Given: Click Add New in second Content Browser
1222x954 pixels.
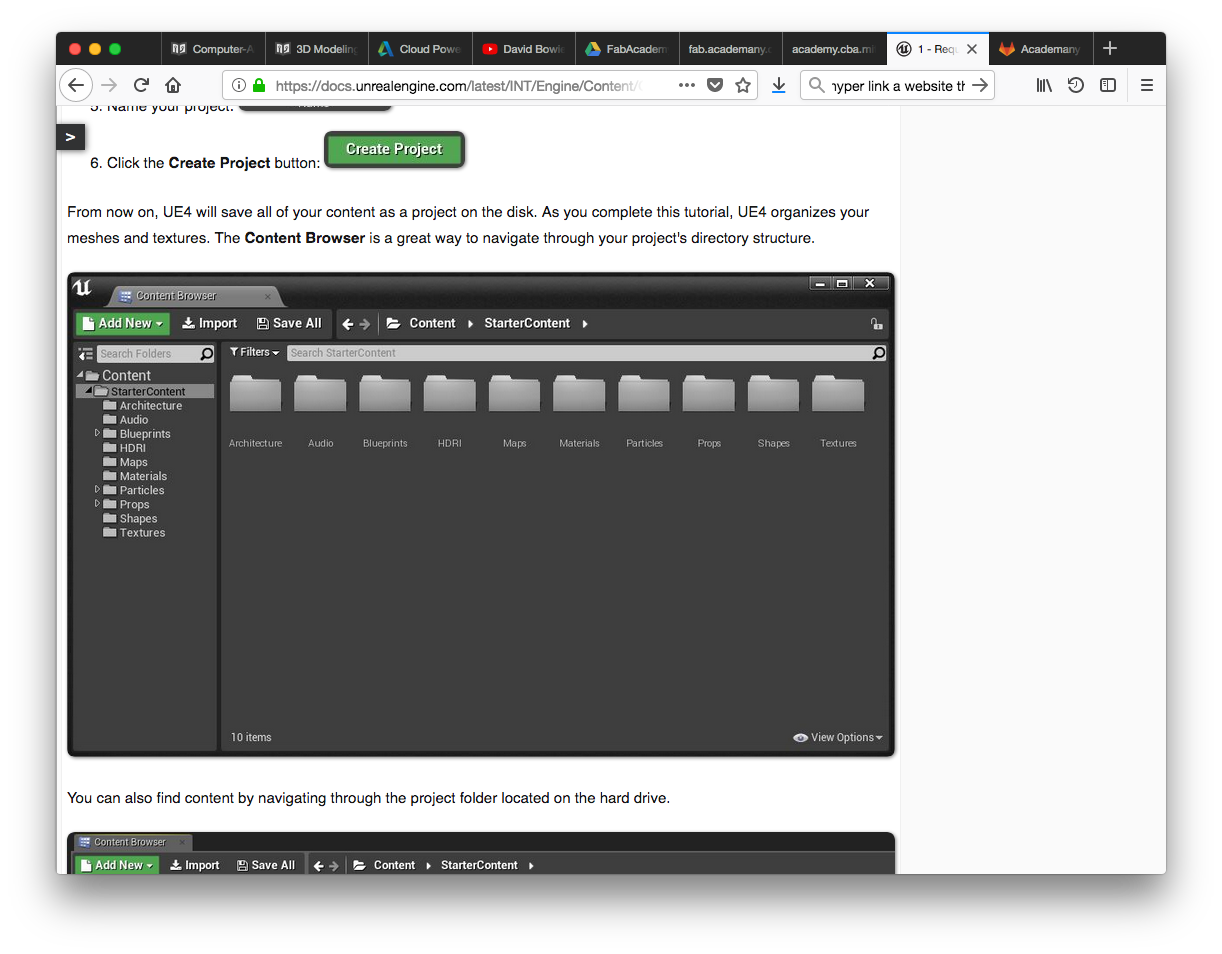Looking at the screenshot, I should [x=117, y=865].
